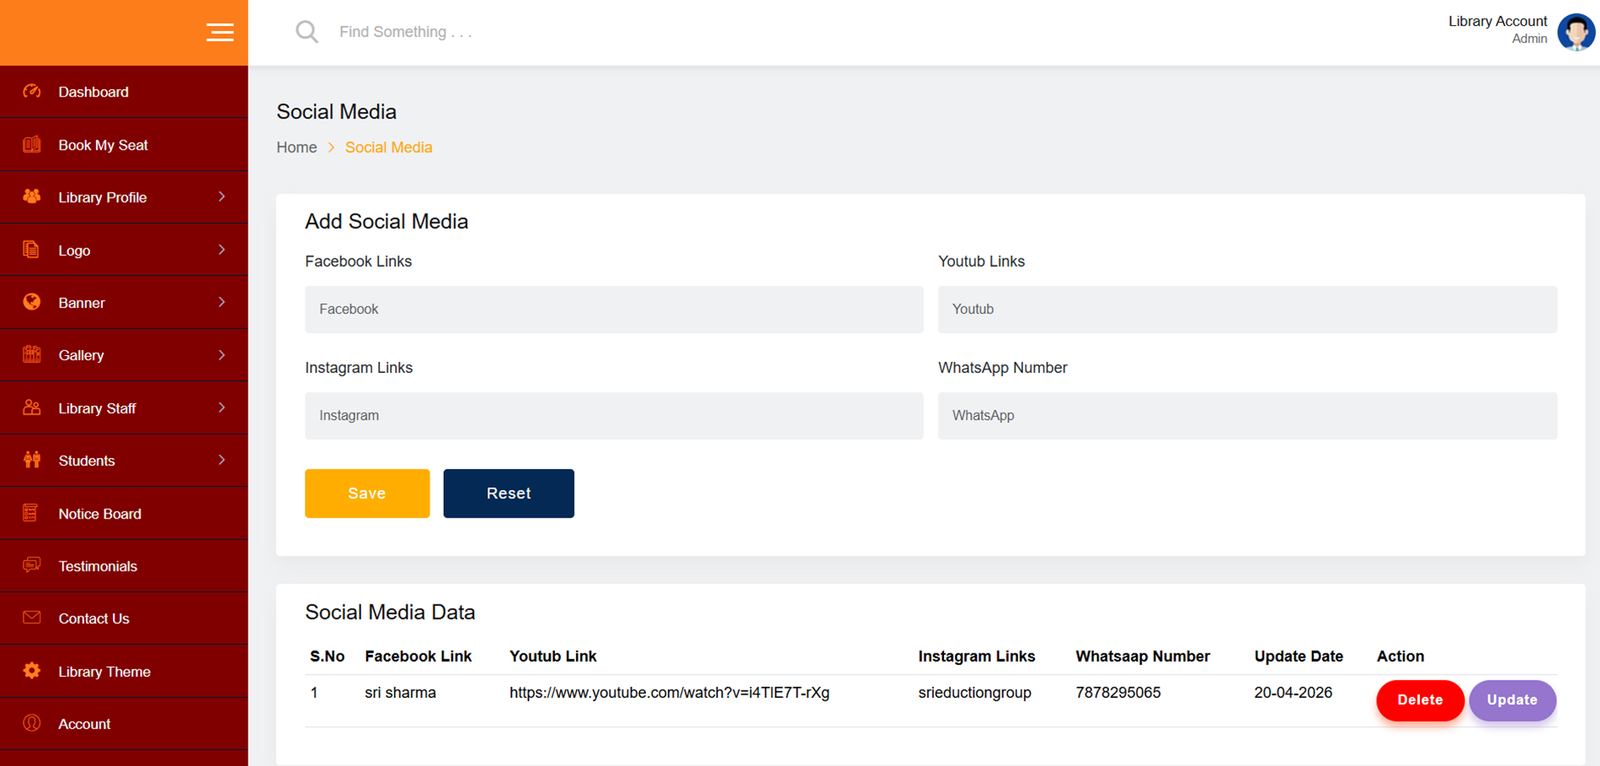Image resolution: width=1600 pixels, height=766 pixels.
Task: Toggle the hamburger sidebar menu icon
Action: coord(220,33)
